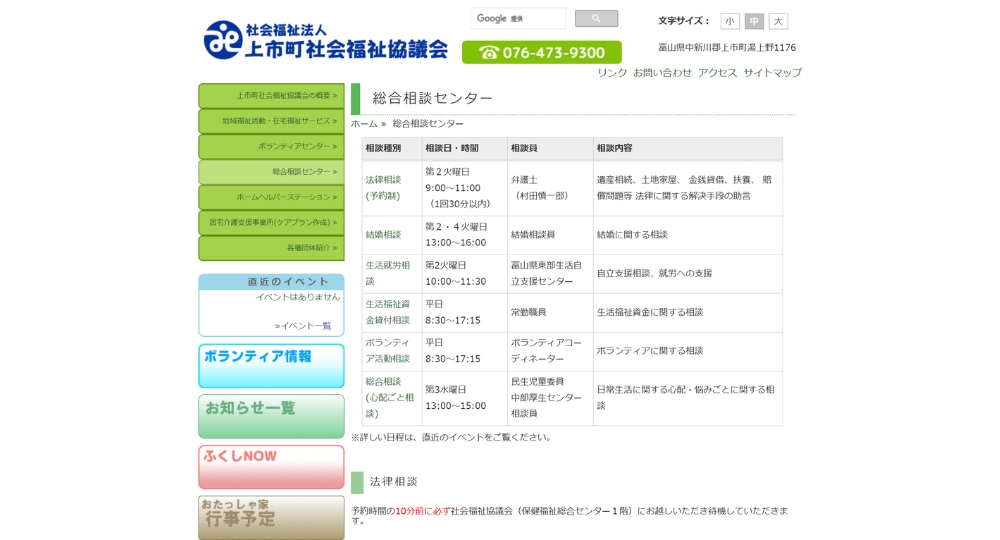Click the お知らせ一覧 banner
1000x540 pixels.
[271, 416]
